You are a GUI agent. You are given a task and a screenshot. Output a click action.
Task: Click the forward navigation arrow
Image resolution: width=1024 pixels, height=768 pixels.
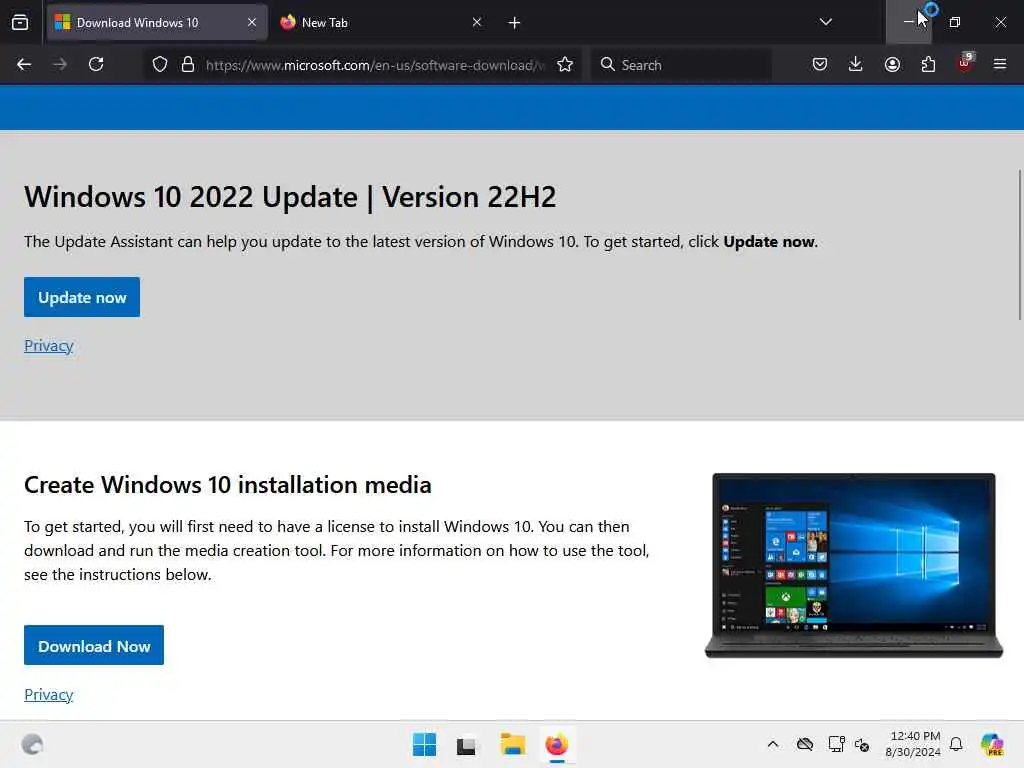coord(59,65)
